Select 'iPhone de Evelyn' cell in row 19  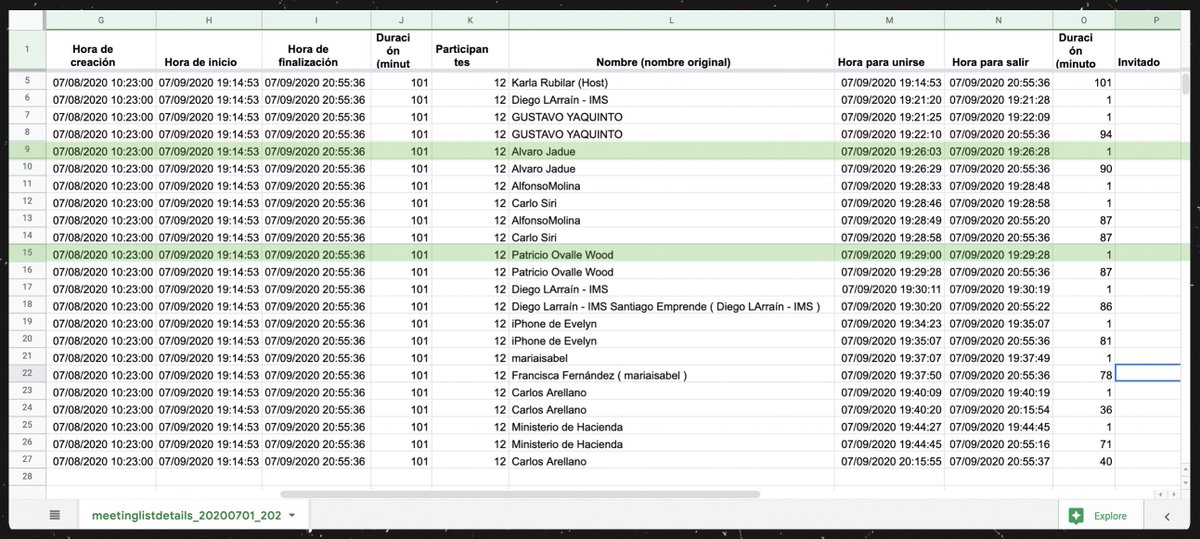671,323
